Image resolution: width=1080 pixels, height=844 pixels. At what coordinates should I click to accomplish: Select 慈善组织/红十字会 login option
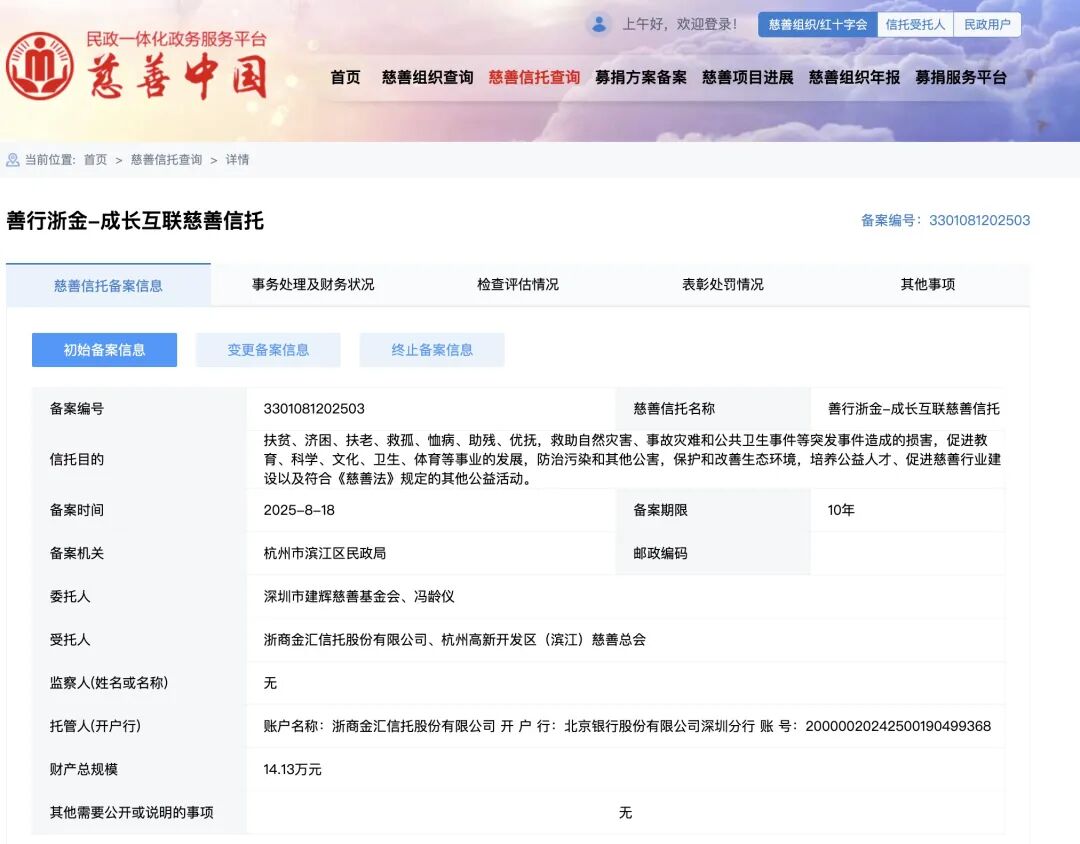(x=818, y=25)
